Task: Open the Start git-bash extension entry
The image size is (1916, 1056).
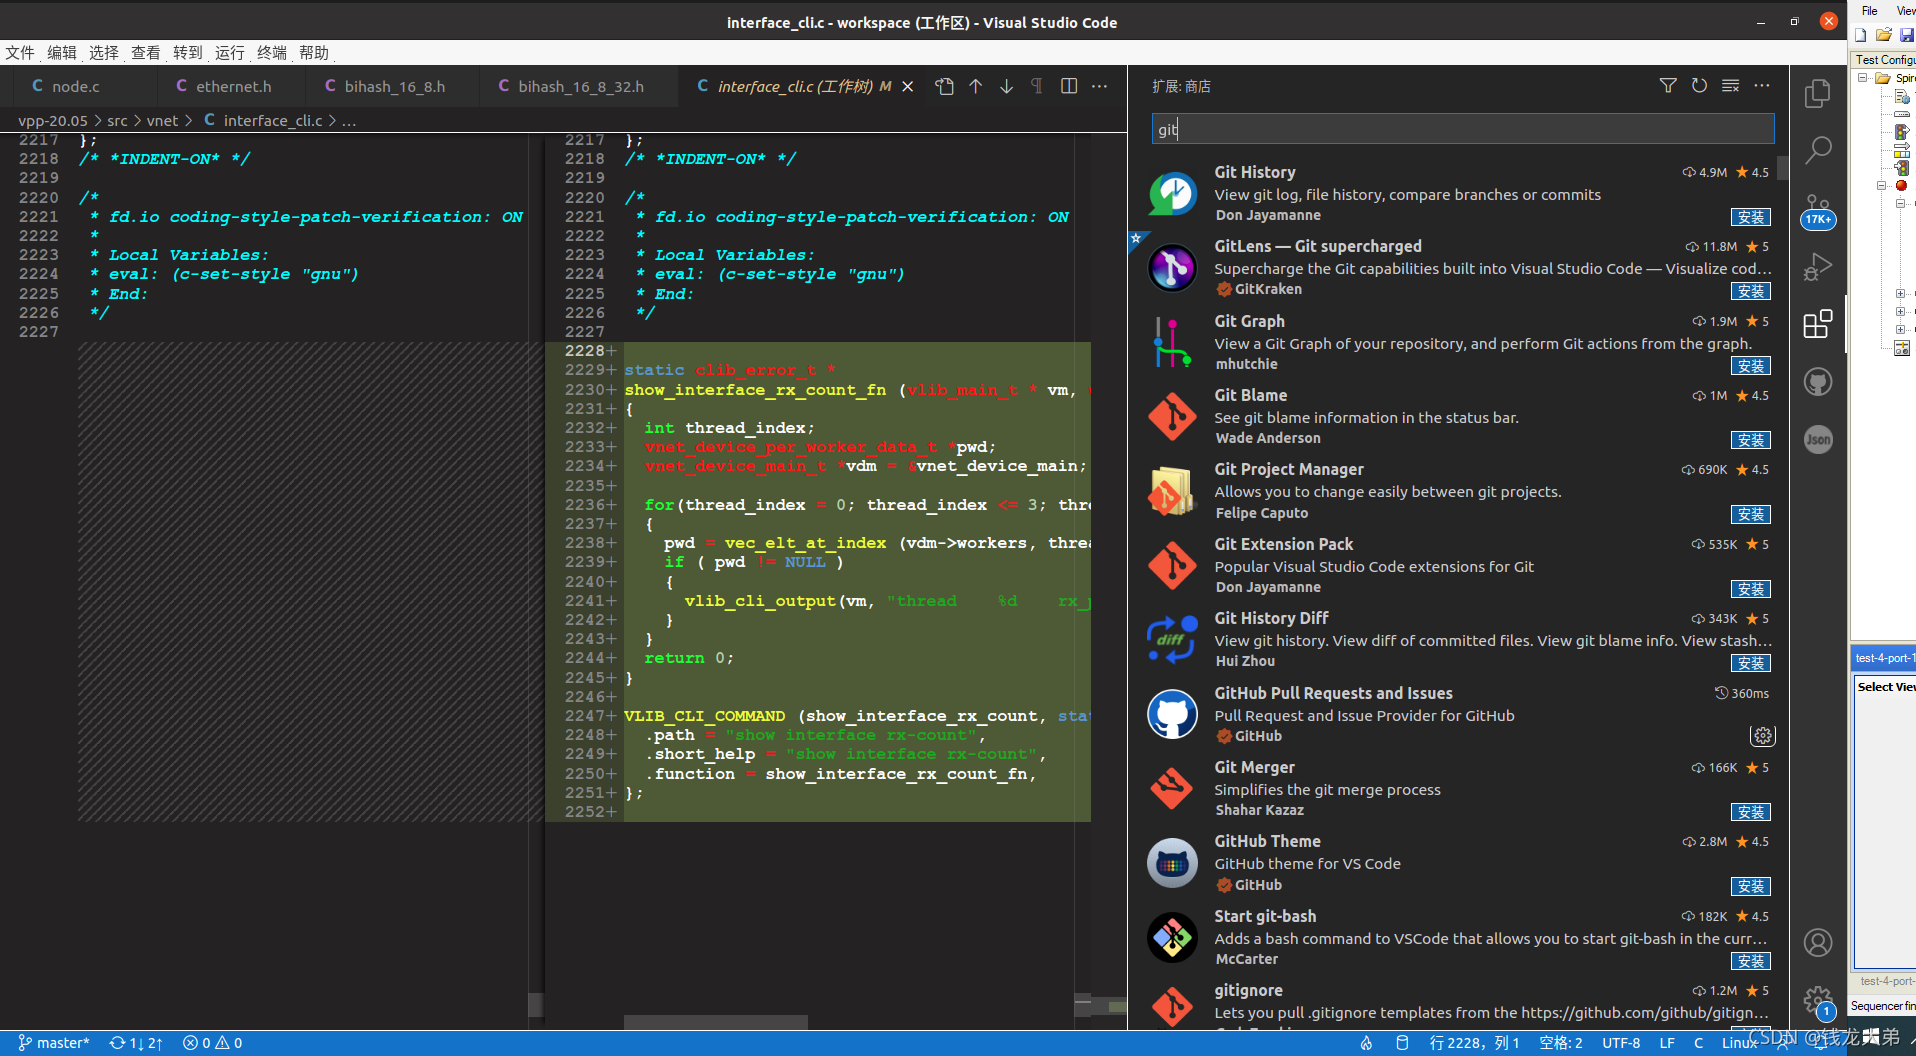Action: (x=1460, y=938)
